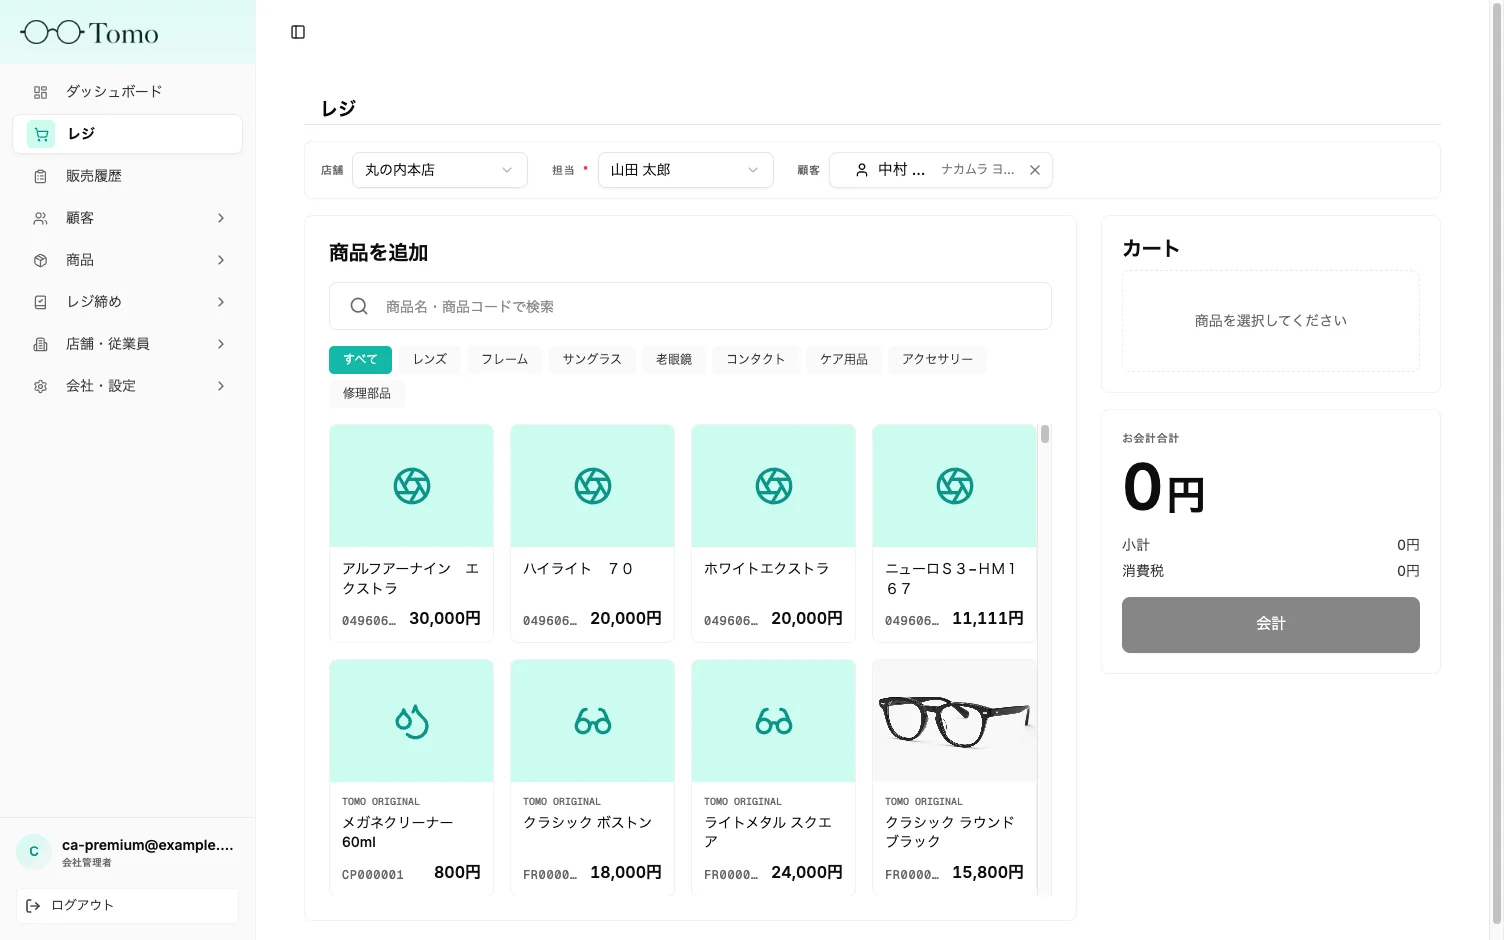Click the 顧客 people icon
1504x940 pixels.
tap(41, 218)
